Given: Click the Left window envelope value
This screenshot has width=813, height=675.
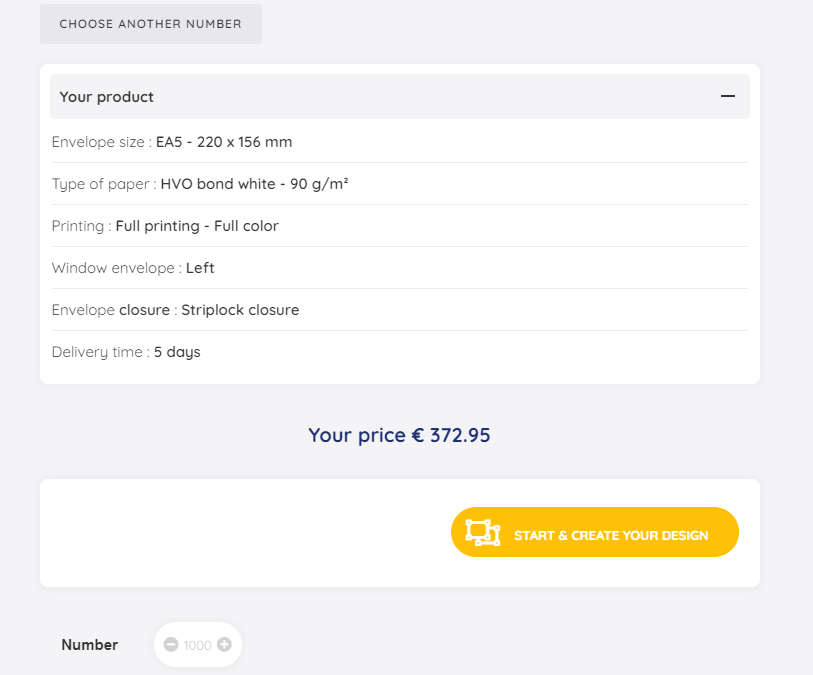Looking at the screenshot, I should pos(200,268).
